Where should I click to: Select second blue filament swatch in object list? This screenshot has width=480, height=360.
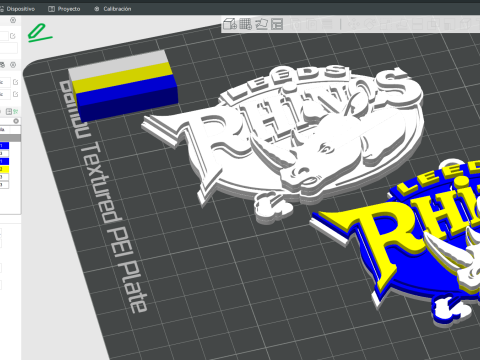click(x=4, y=161)
